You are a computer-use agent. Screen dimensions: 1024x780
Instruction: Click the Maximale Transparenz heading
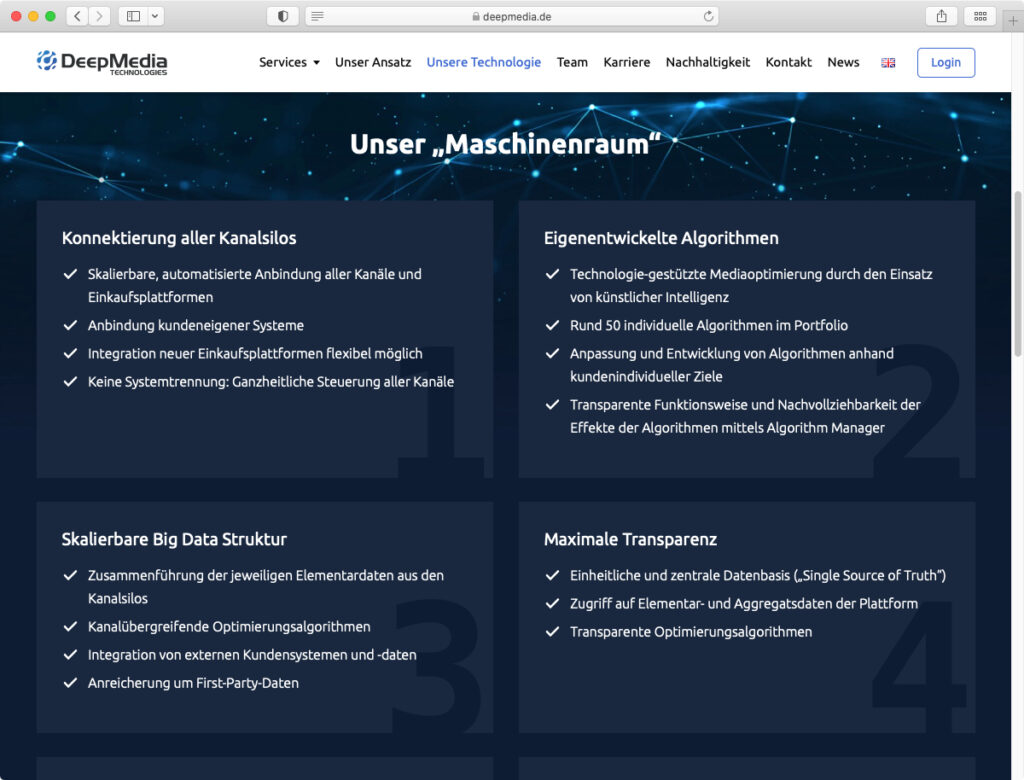point(630,539)
